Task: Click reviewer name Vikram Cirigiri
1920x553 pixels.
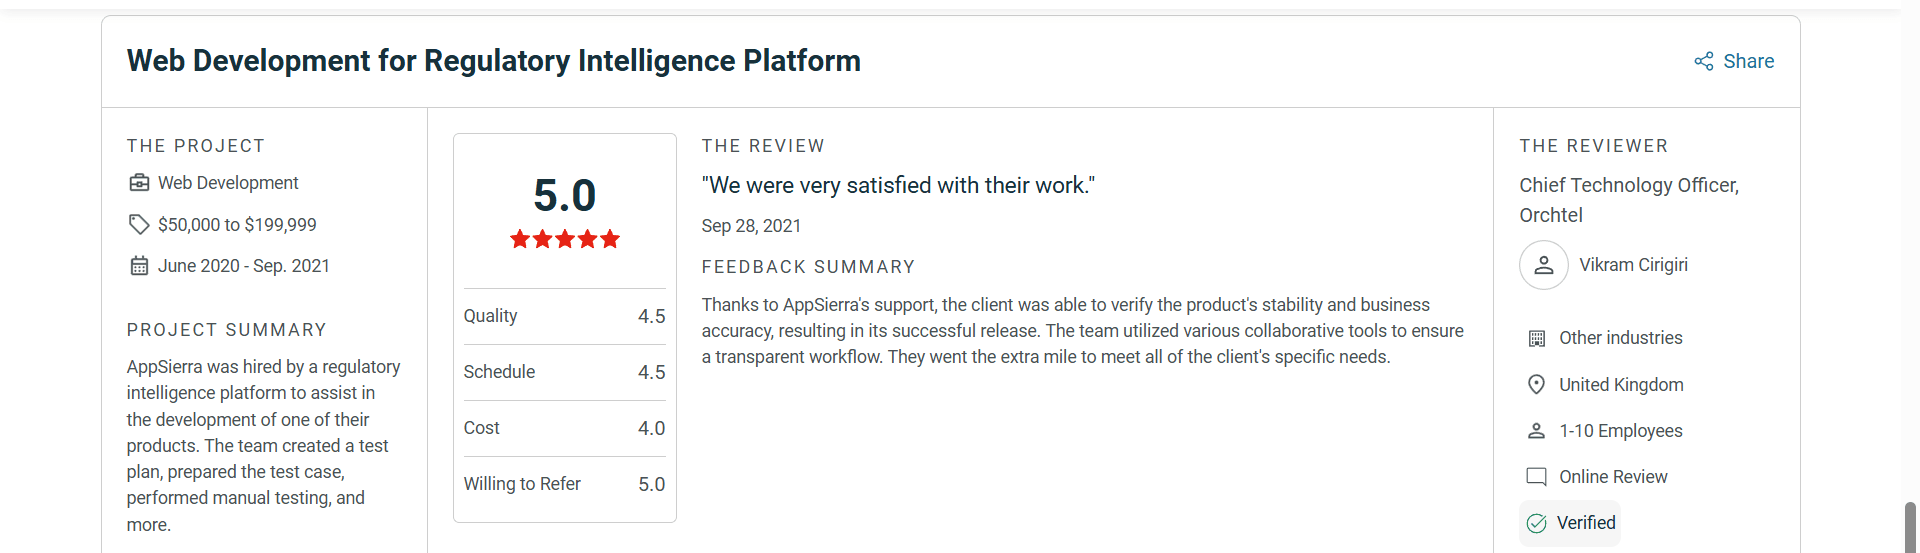Action: pyautogui.click(x=1633, y=265)
